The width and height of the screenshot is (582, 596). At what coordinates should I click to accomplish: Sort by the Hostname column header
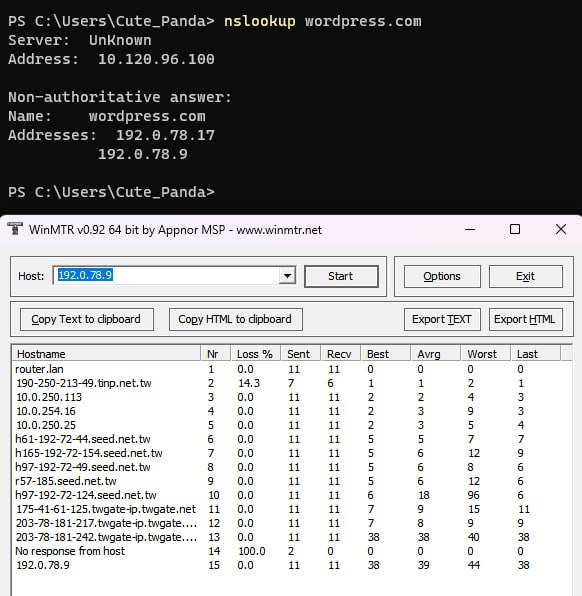tap(106, 354)
